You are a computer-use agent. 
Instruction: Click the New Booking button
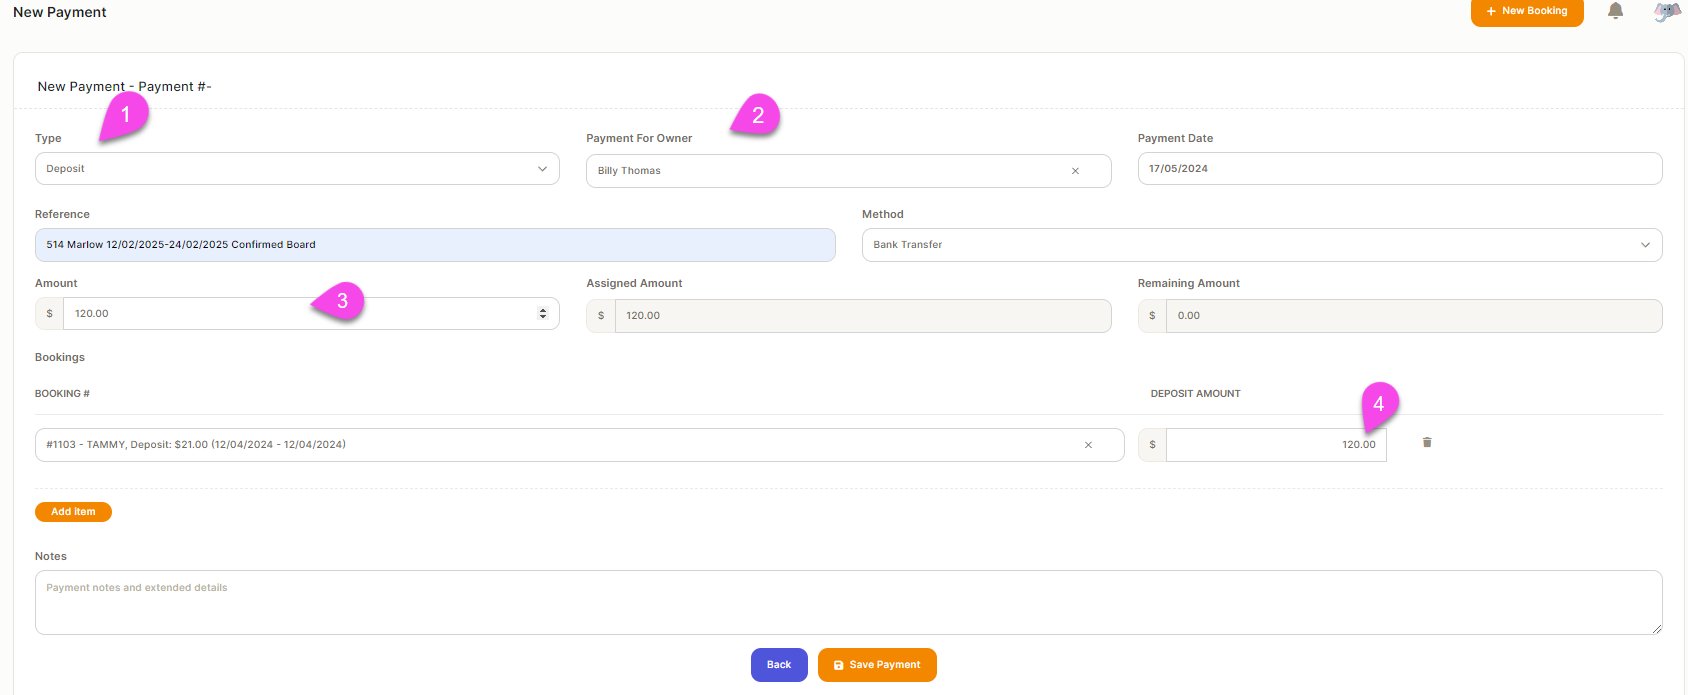coord(1526,12)
